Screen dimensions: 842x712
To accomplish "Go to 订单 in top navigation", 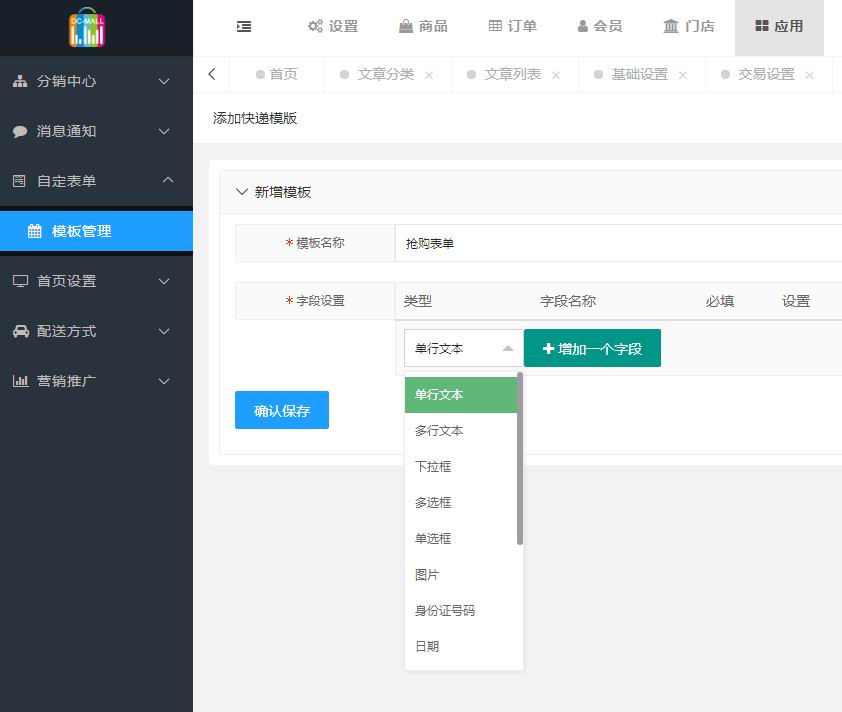I will click(512, 27).
